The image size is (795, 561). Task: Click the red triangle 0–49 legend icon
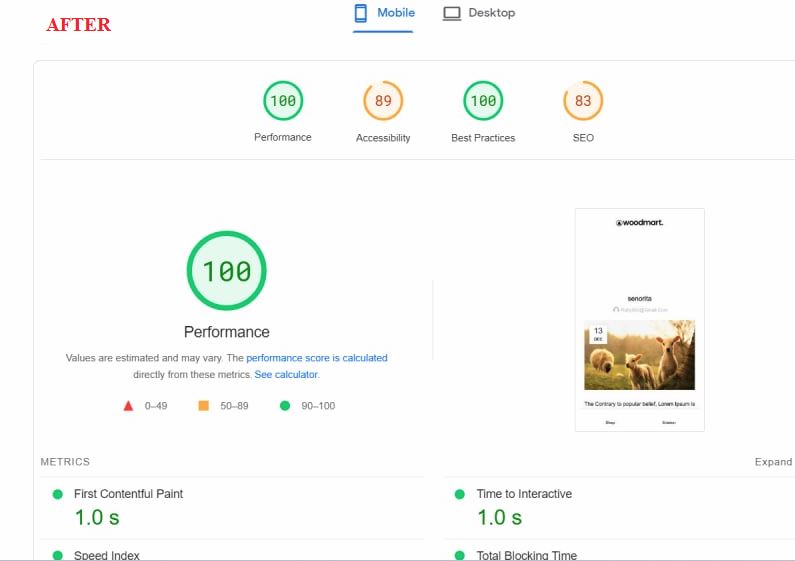128,406
